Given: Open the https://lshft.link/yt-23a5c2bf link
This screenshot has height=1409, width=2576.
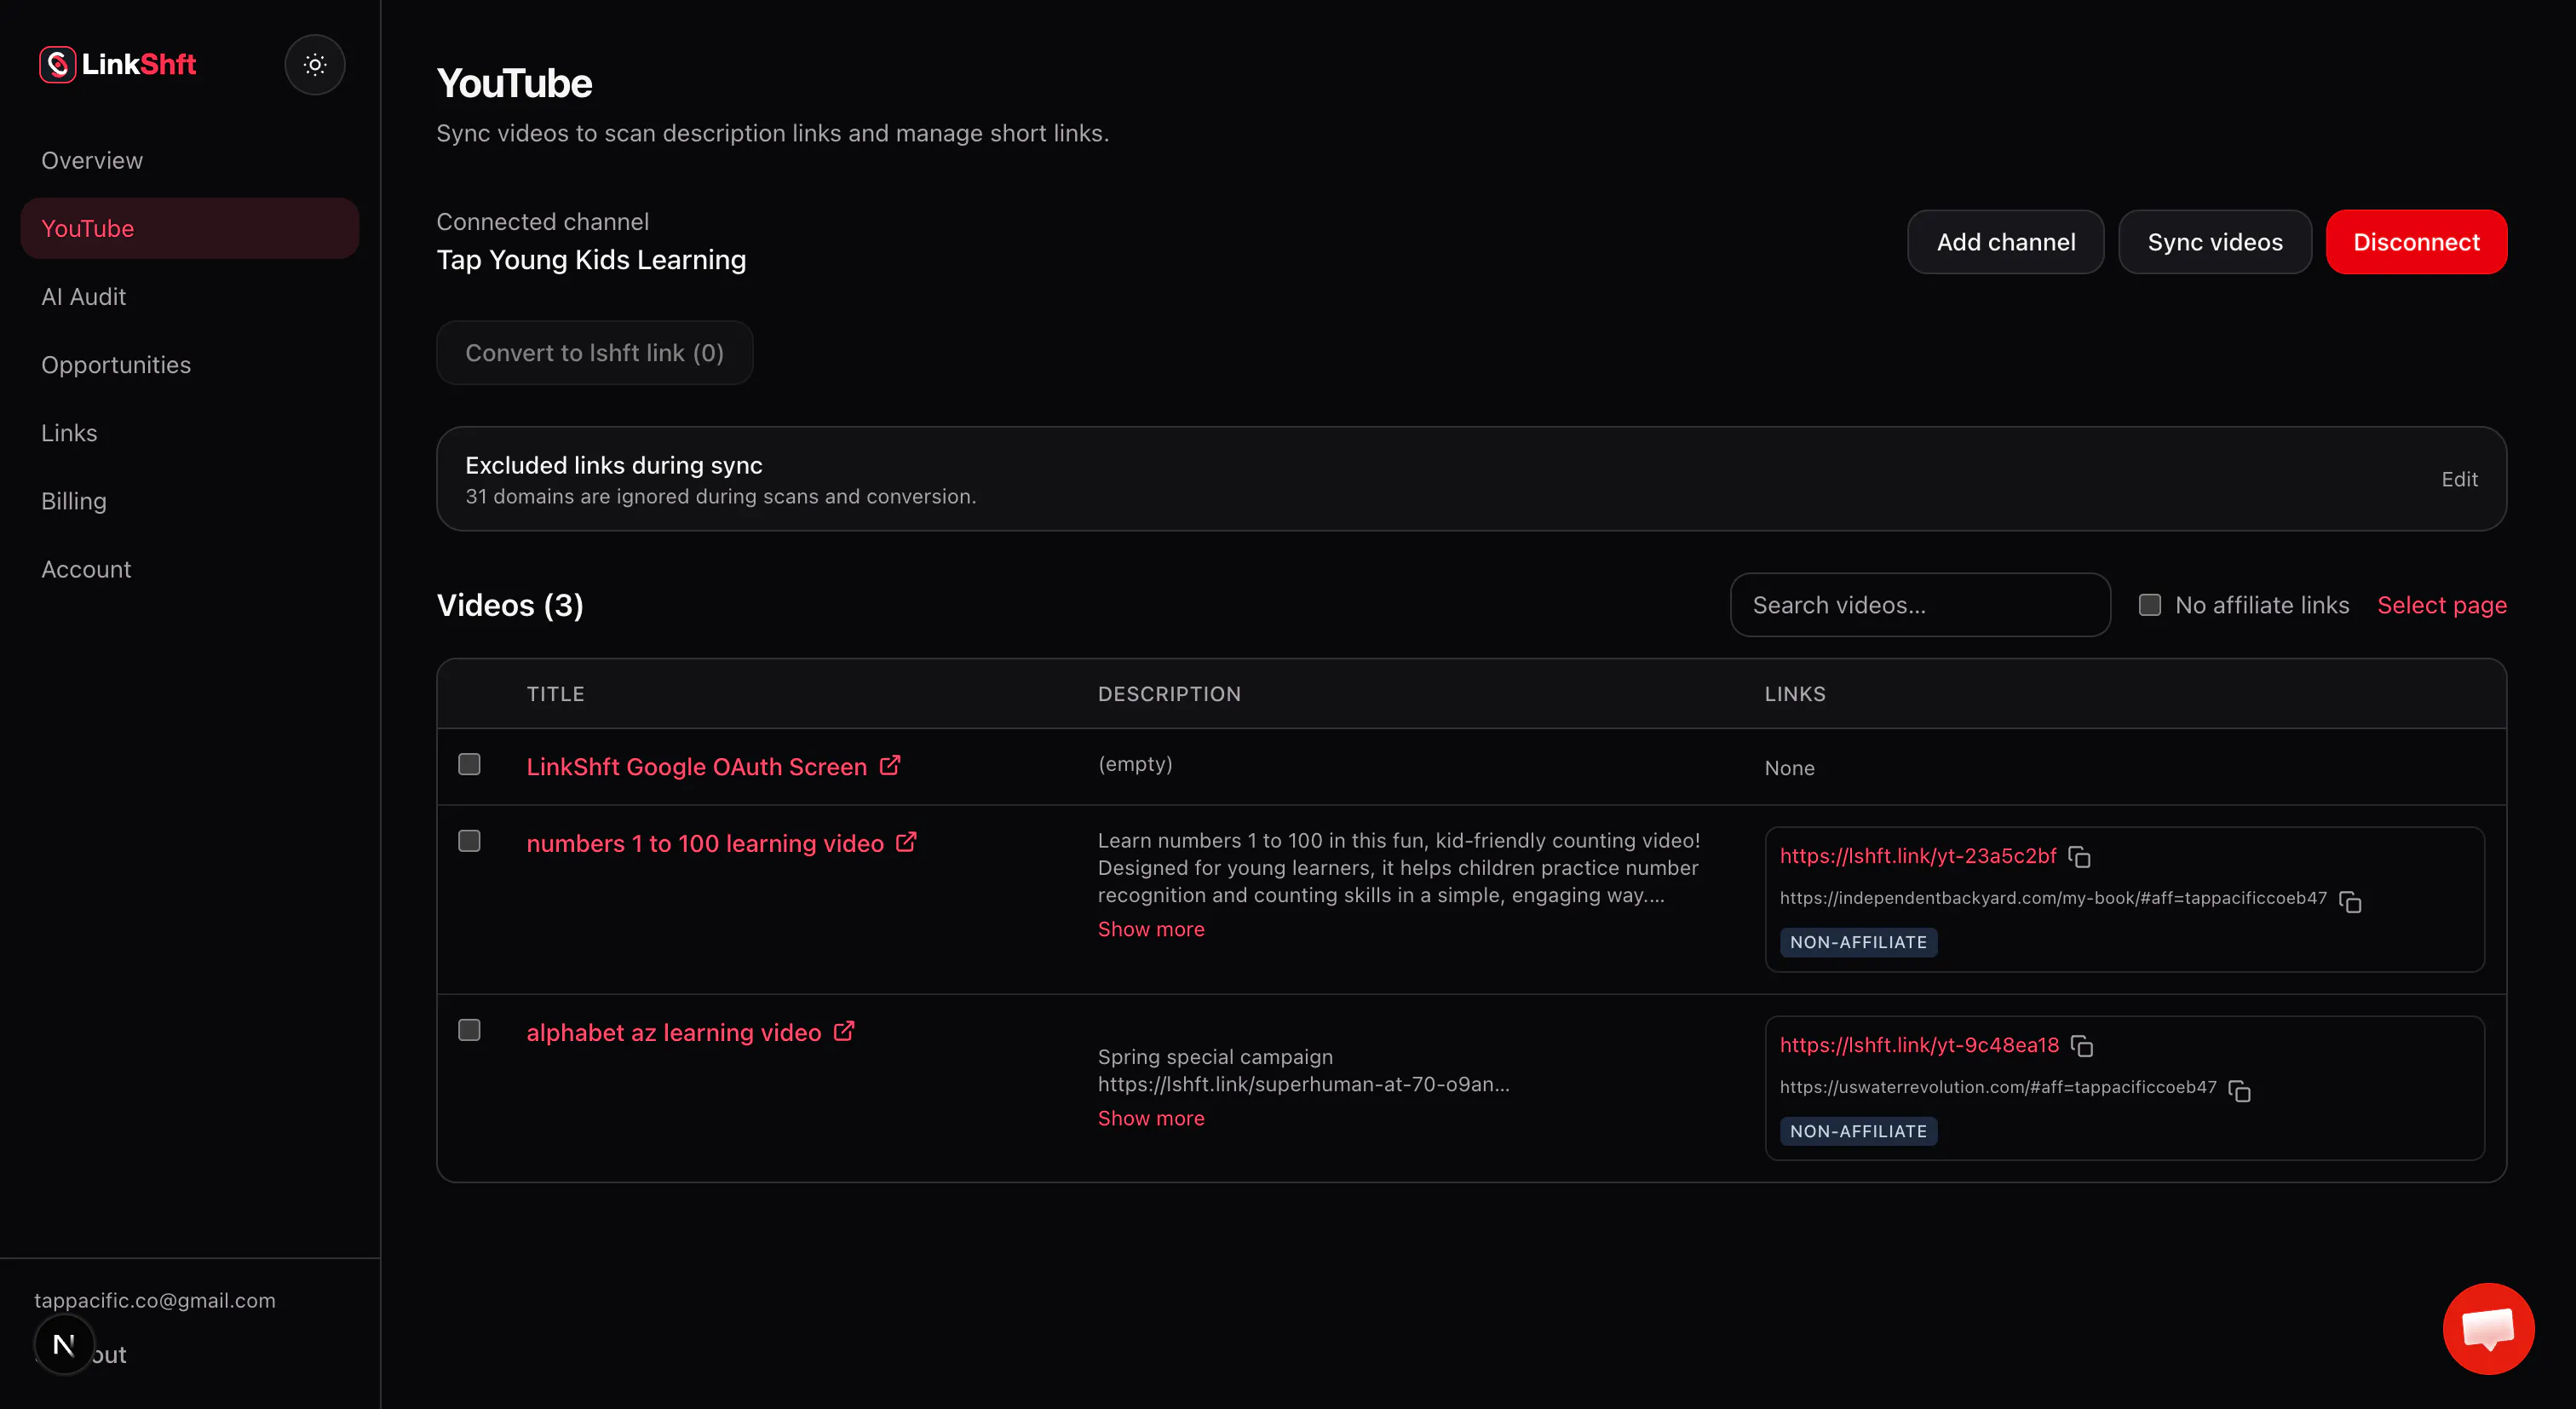Looking at the screenshot, I should click(1917, 856).
